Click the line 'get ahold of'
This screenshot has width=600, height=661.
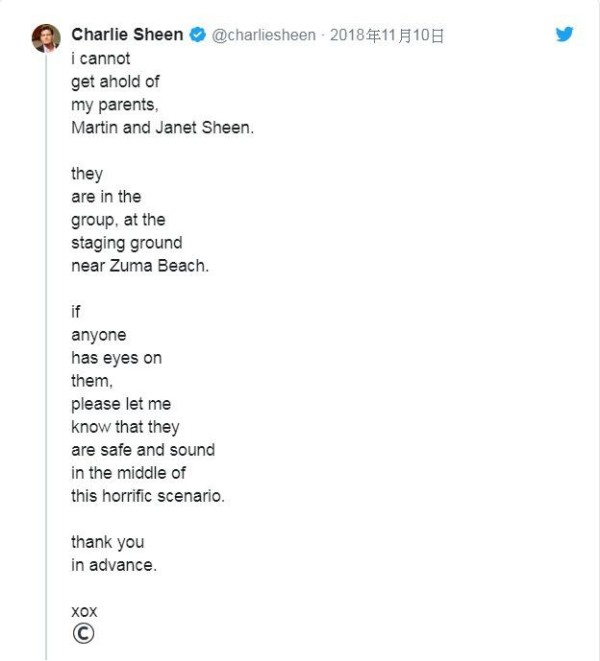click(115, 82)
